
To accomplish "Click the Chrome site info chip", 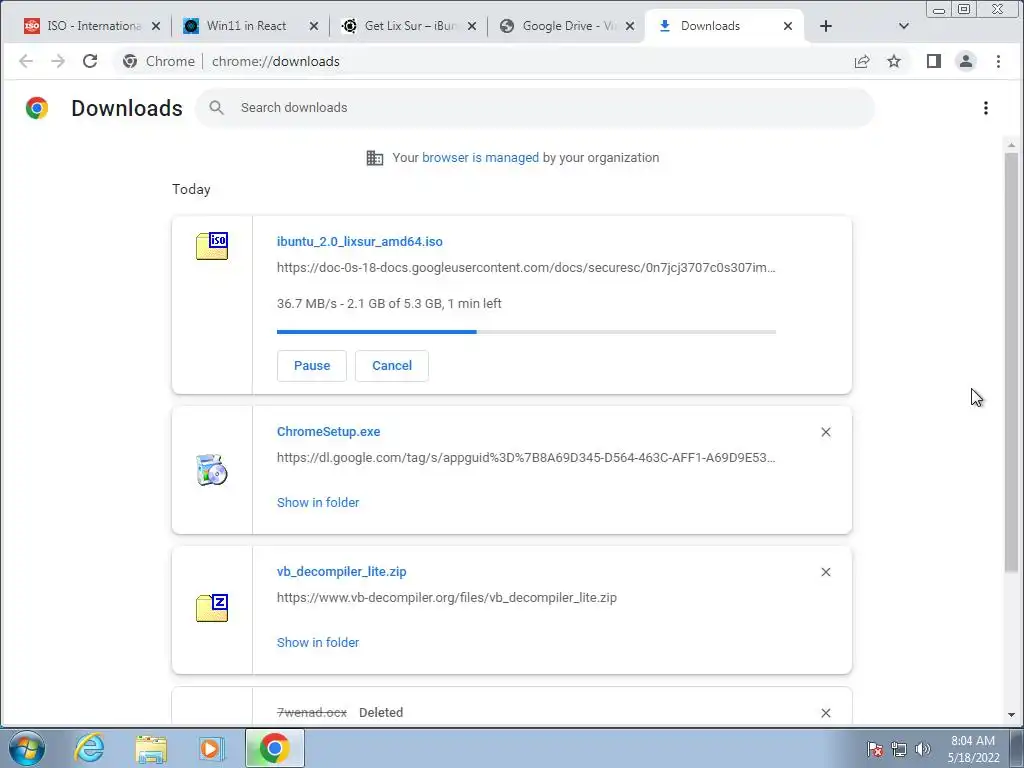I will tap(159, 61).
